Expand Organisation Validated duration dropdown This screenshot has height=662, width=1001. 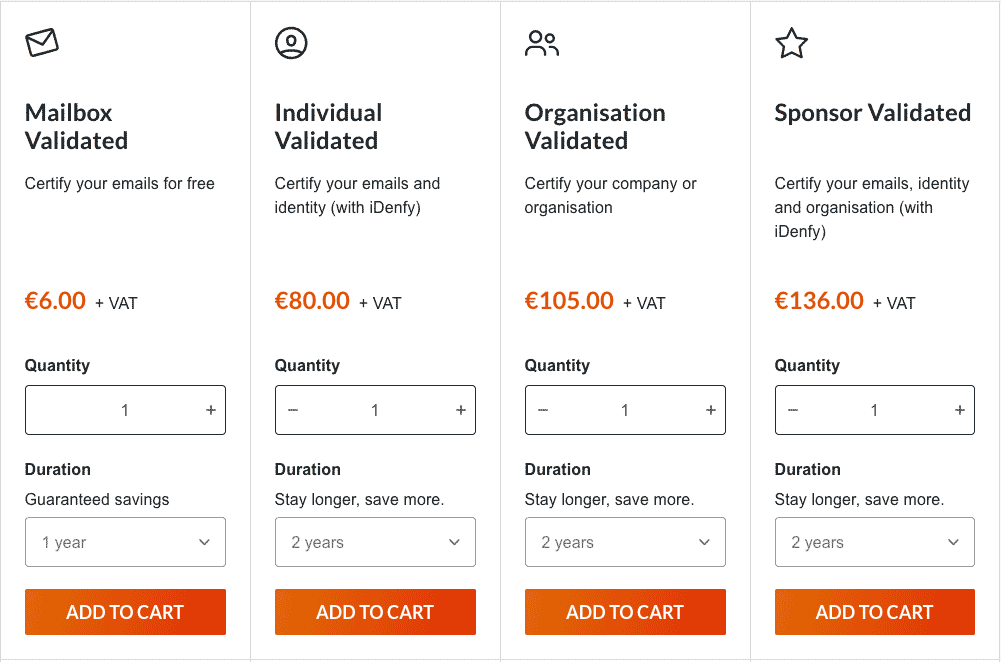pyautogui.click(x=625, y=542)
